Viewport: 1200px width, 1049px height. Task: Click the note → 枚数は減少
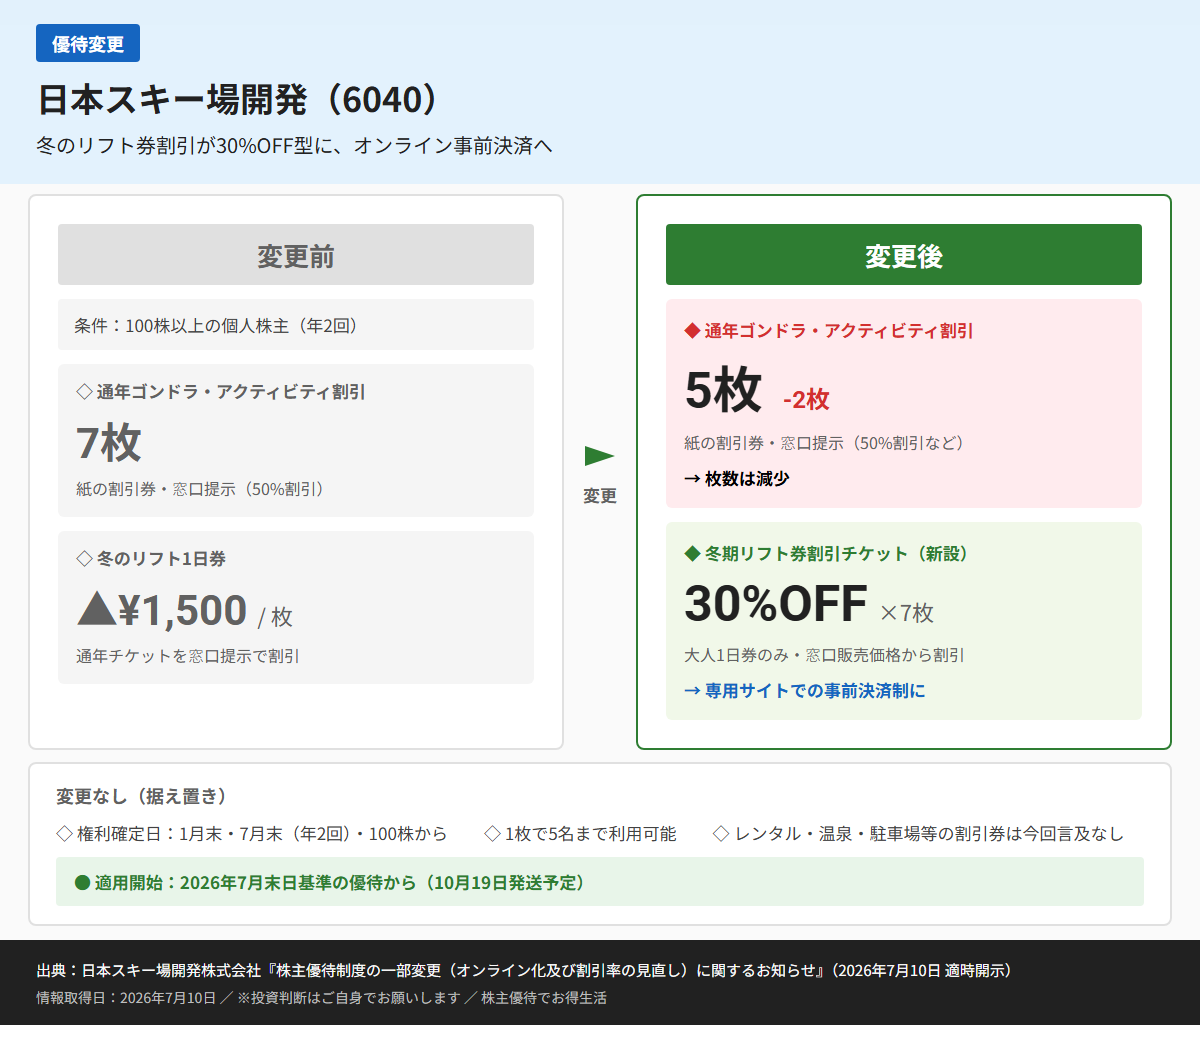pos(737,479)
